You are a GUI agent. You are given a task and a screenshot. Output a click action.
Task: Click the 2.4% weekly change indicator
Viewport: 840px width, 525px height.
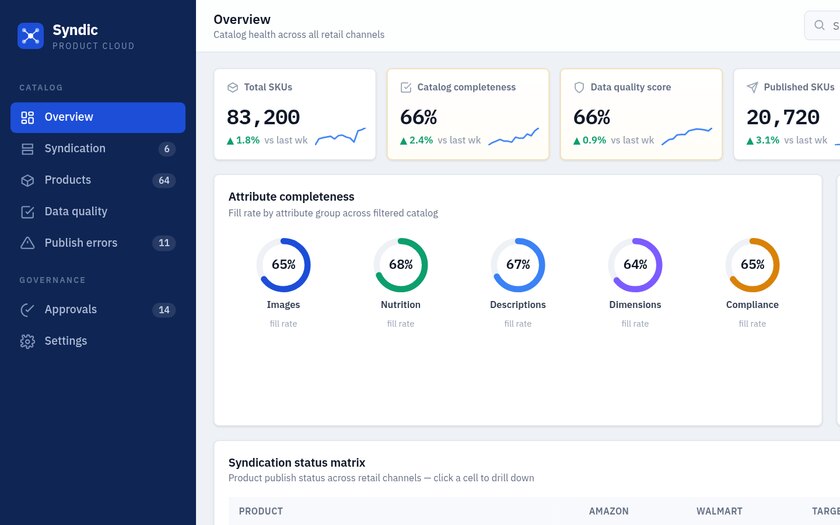(x=416, y=140)
